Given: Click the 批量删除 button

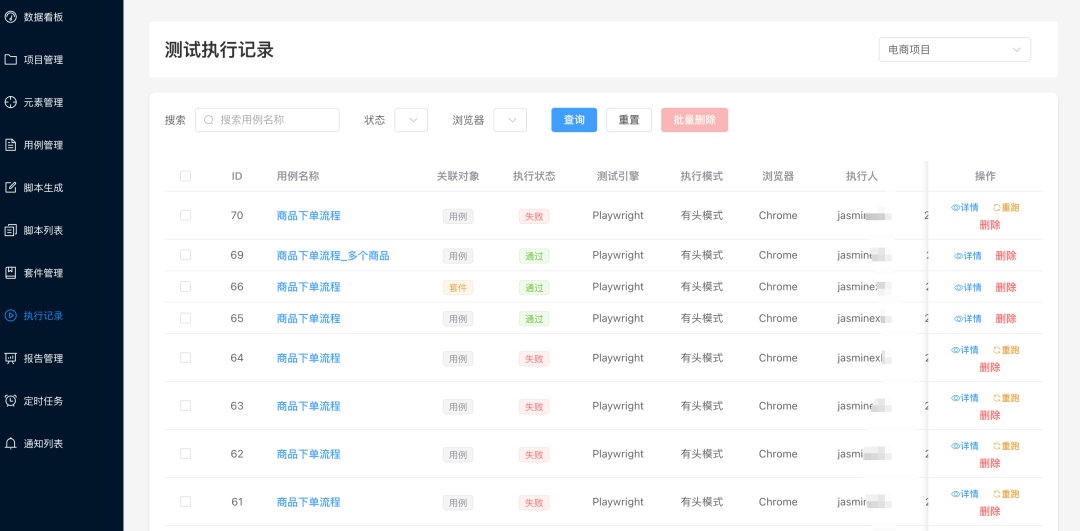Looking at the screenshot, I should [x=694, y=120].
